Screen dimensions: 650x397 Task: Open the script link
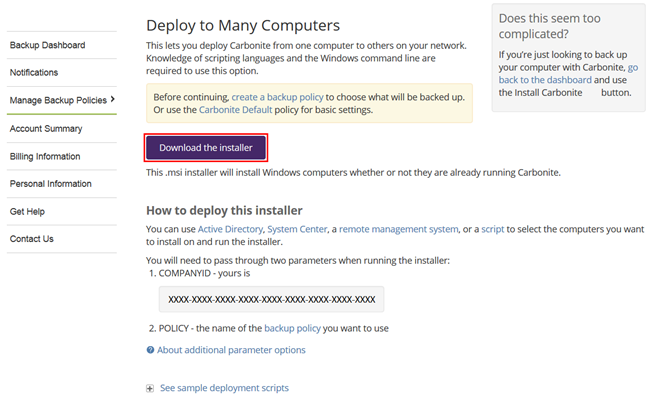tap(492, 229)
